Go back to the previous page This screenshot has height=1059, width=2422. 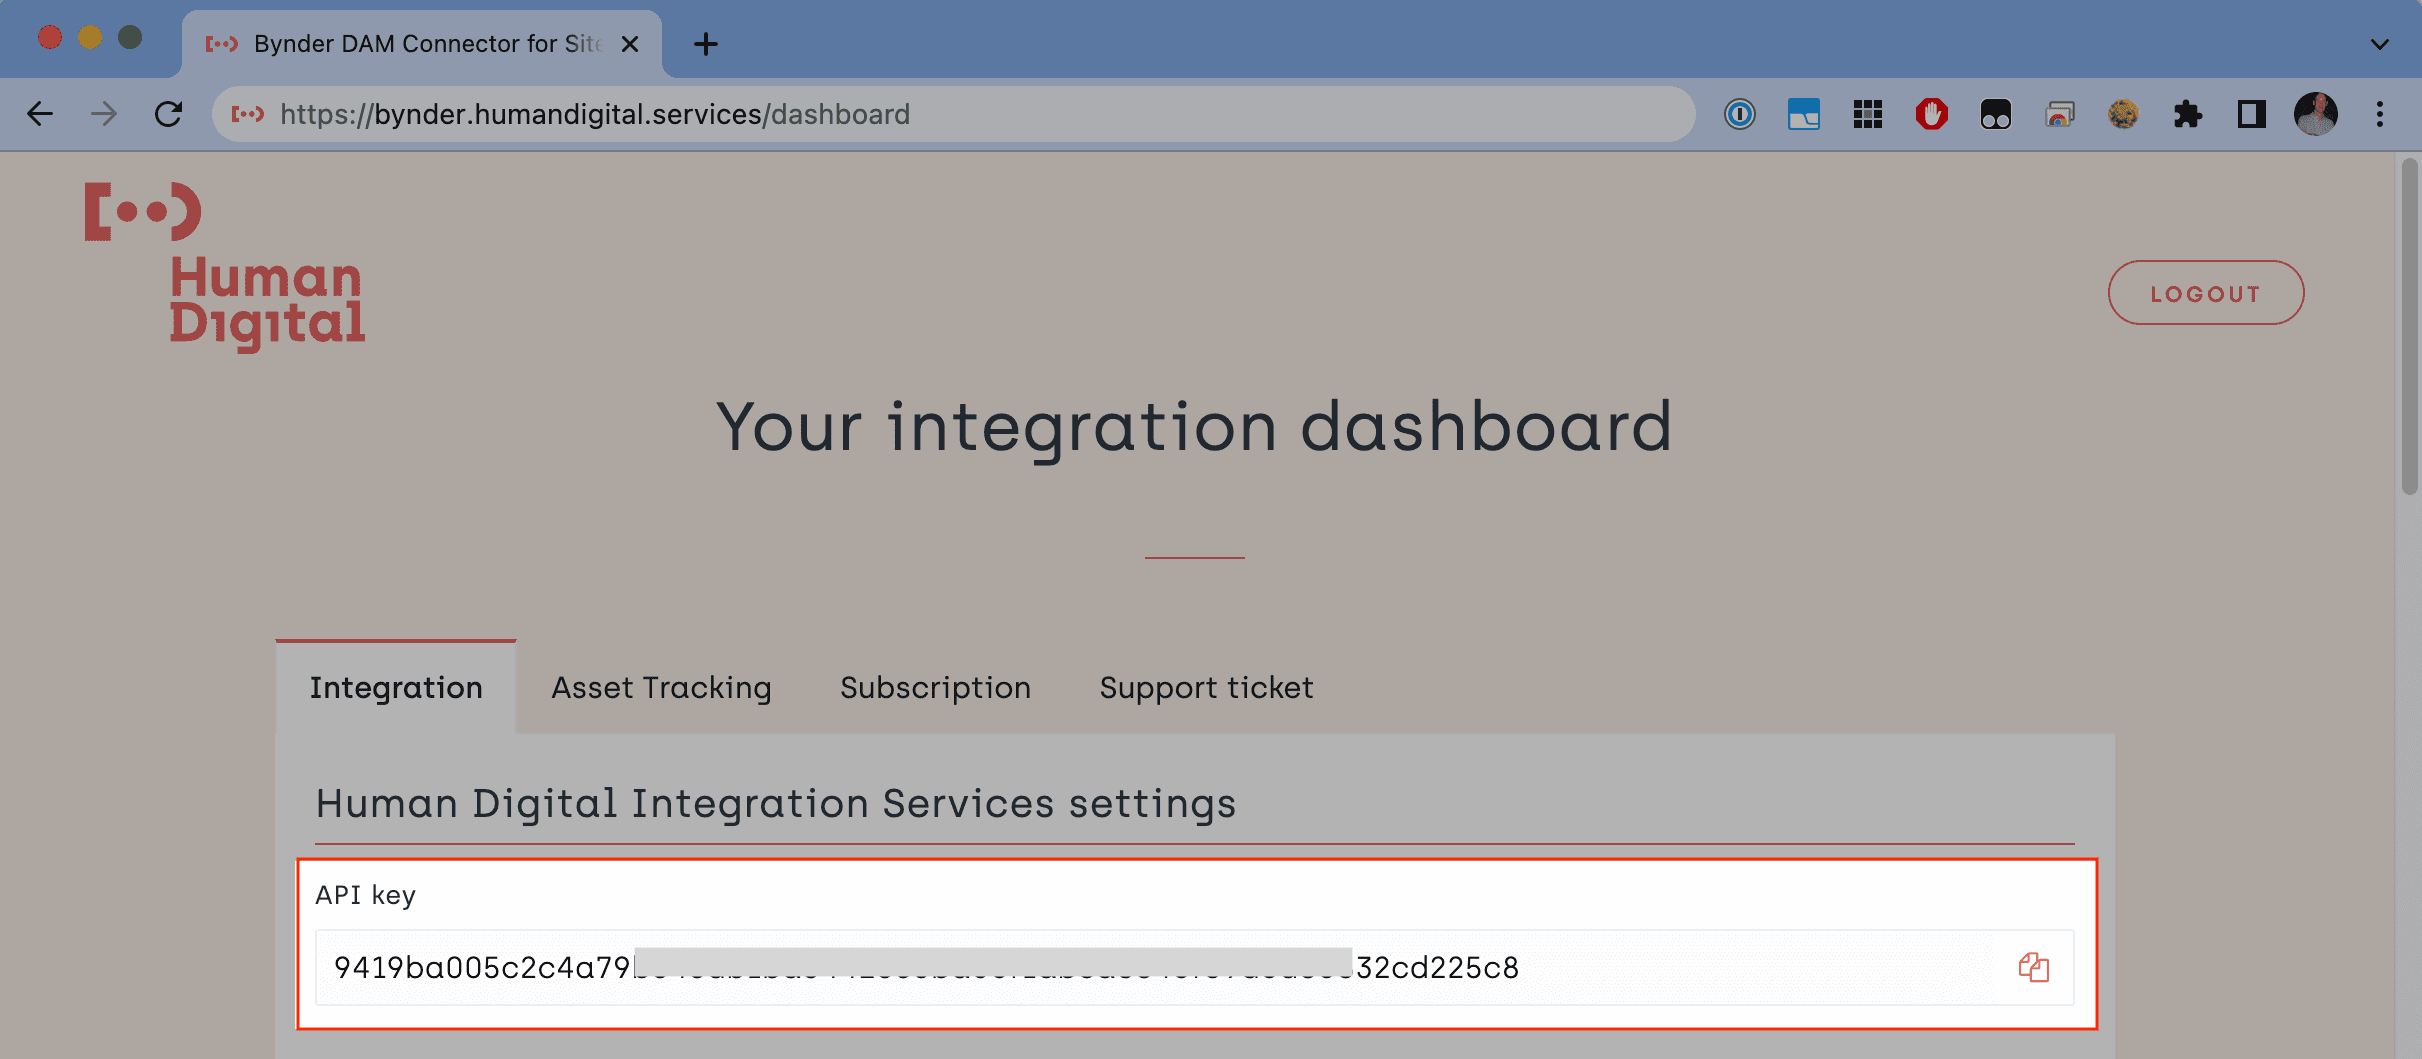40,114
